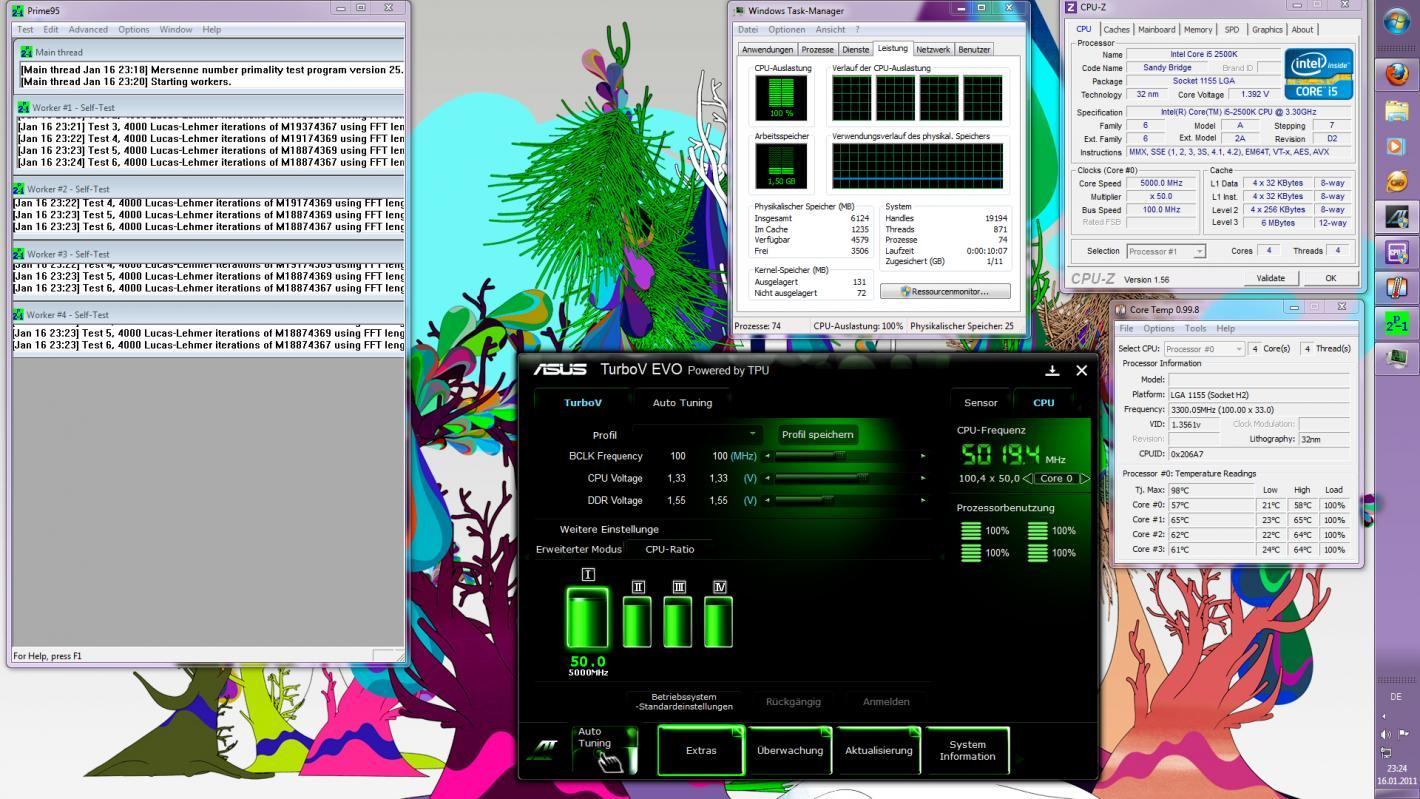Switch to SPD tab in CPU-Z
This screenshot has width=1420, height=799.
(1232, 30)
